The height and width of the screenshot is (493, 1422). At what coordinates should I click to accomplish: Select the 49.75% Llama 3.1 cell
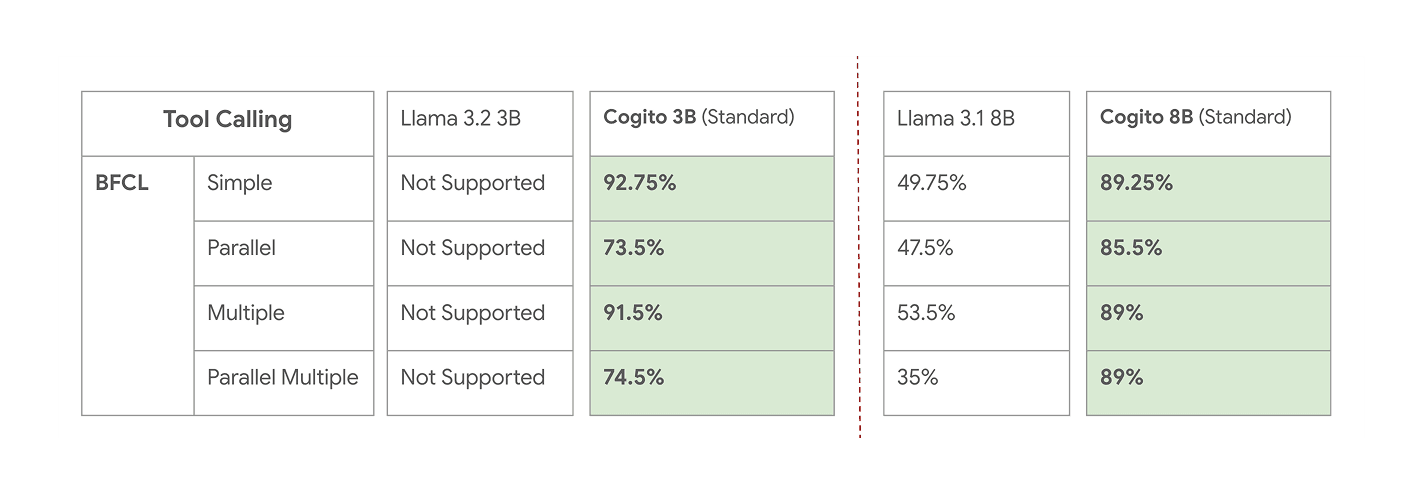click(x=932, y=184)
